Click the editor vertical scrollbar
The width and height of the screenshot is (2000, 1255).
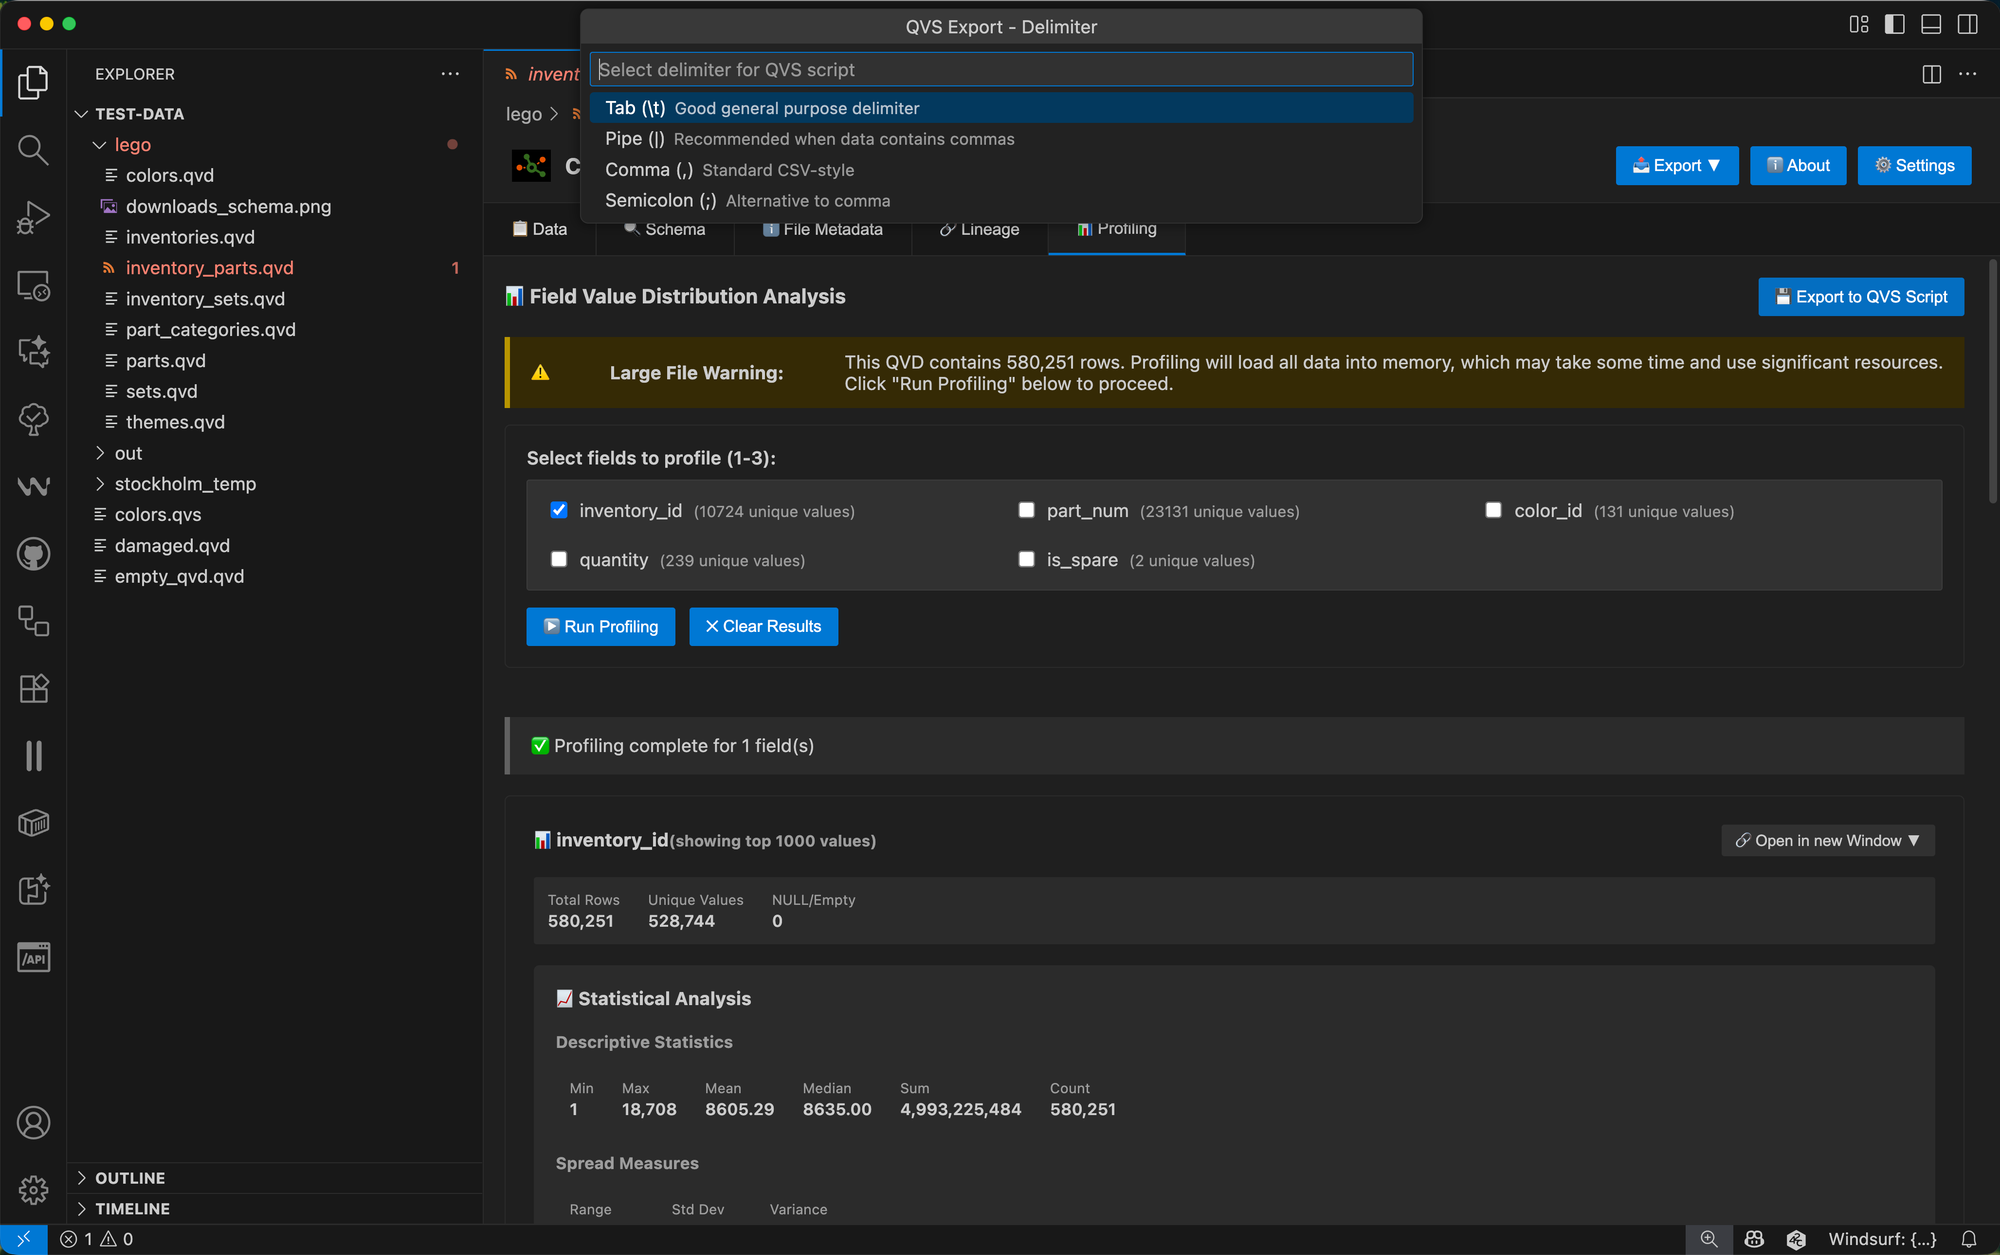tap(1992, 380)
